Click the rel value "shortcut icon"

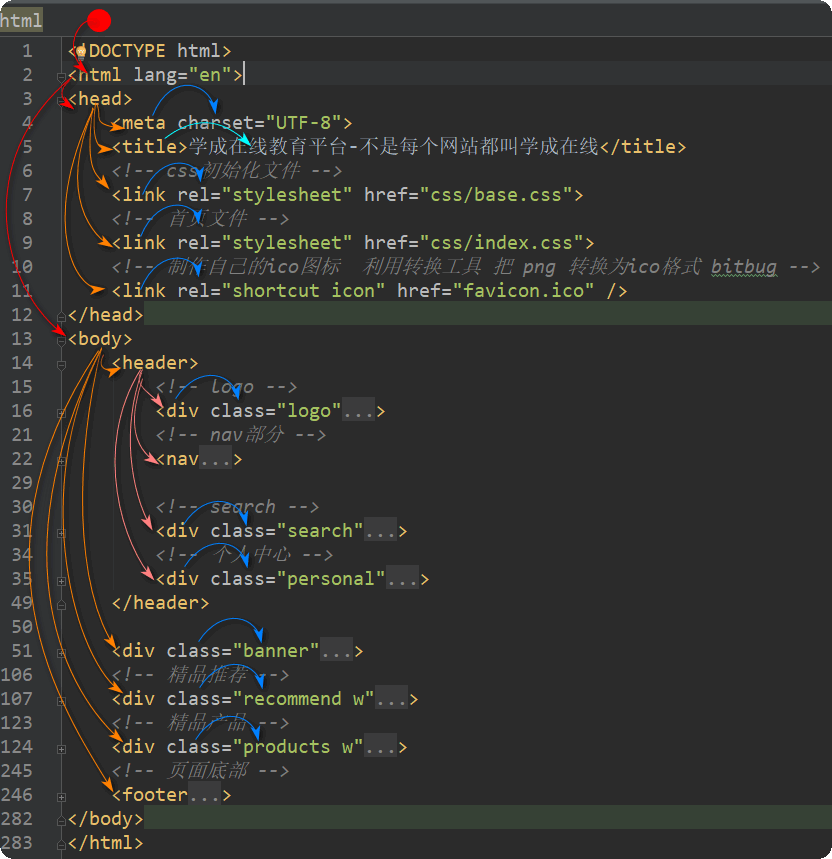point(303,290)
